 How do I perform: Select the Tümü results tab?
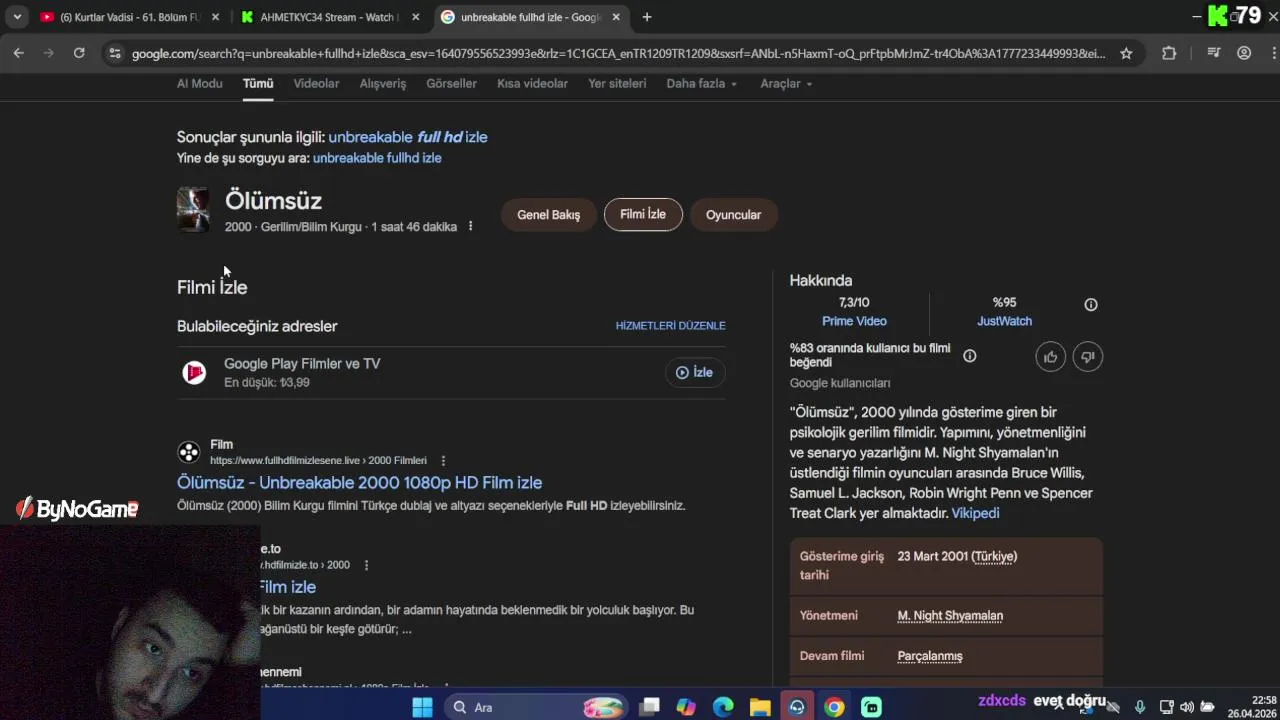point(258,83)
